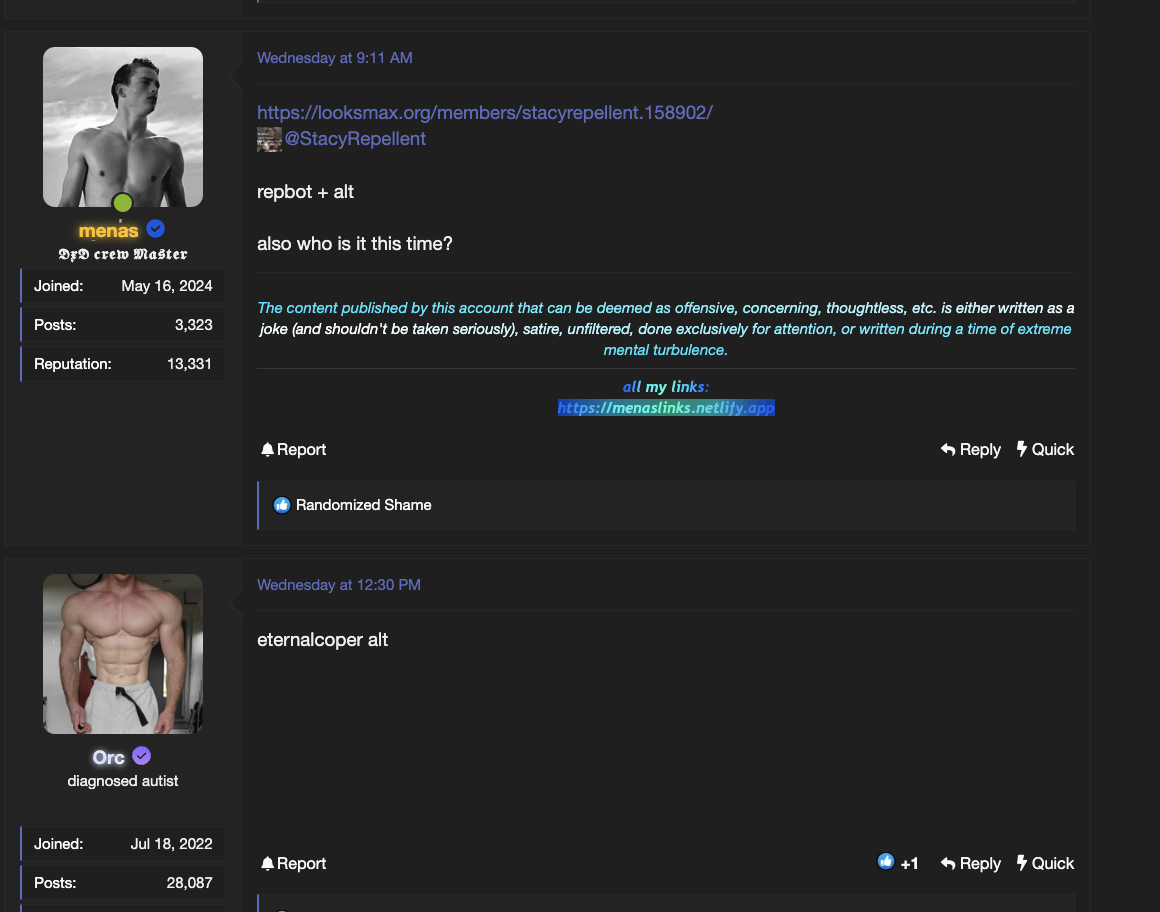Open the stacyrepellent.158902 profile URL
Viewport: 1160px width, 912px height.
tap(484, 112)
